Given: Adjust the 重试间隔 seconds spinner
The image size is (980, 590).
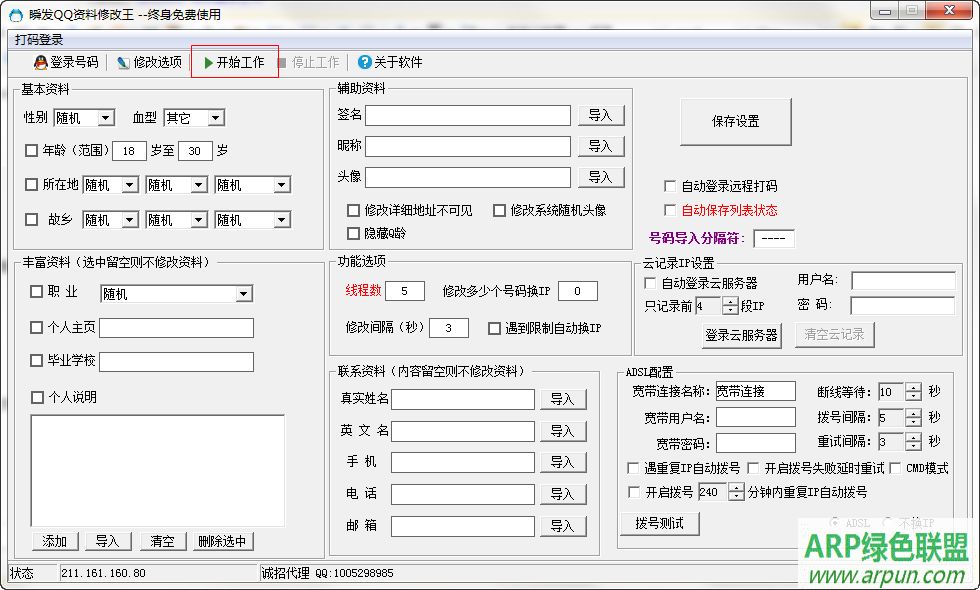Looking at the screenshot, I should point(914,442).
